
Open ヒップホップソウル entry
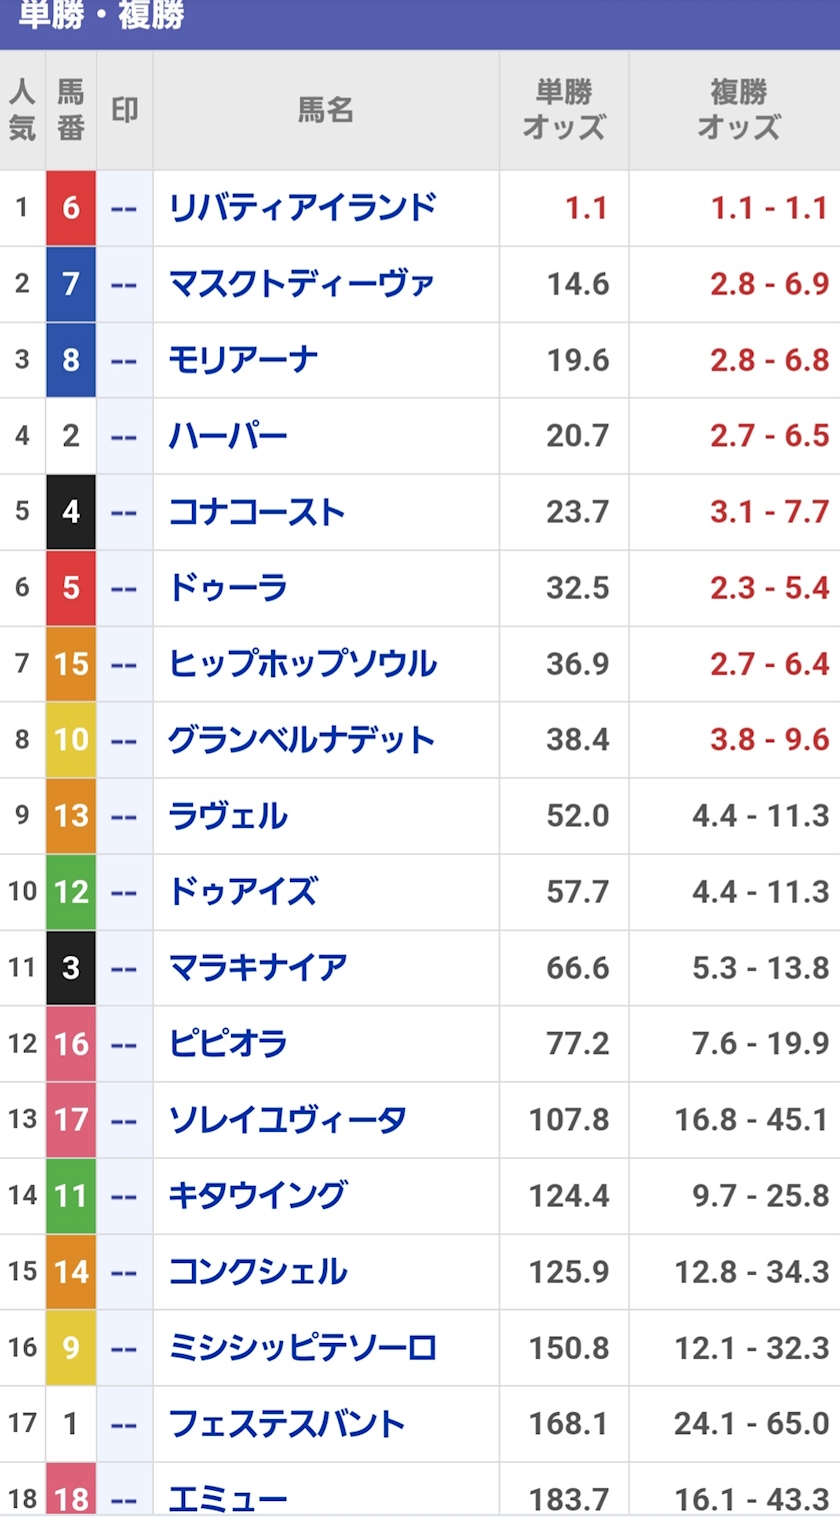(x=303, y=663)
